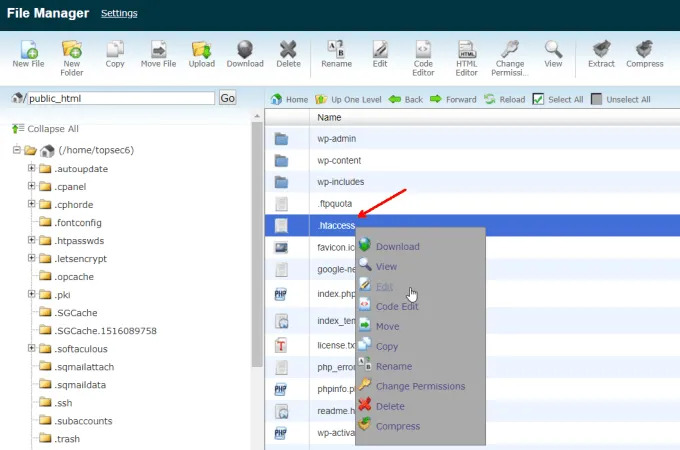Viewport: 680px width, 450px height.
Task: Click the Extract archive icon
Action: click(601, 49)
